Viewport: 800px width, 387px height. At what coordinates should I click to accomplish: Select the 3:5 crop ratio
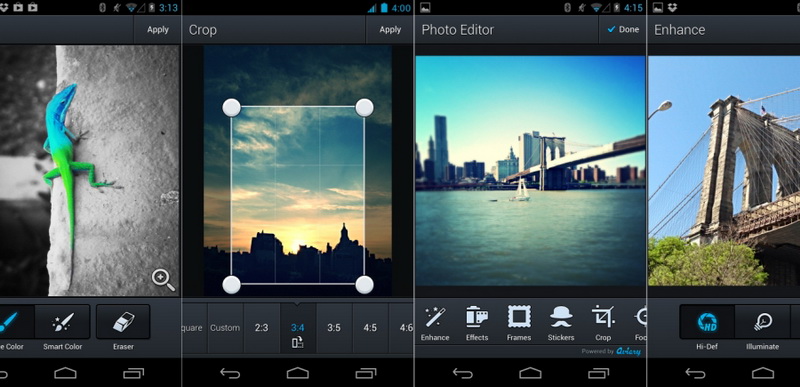pyautogui.click(x=334, y=328)
